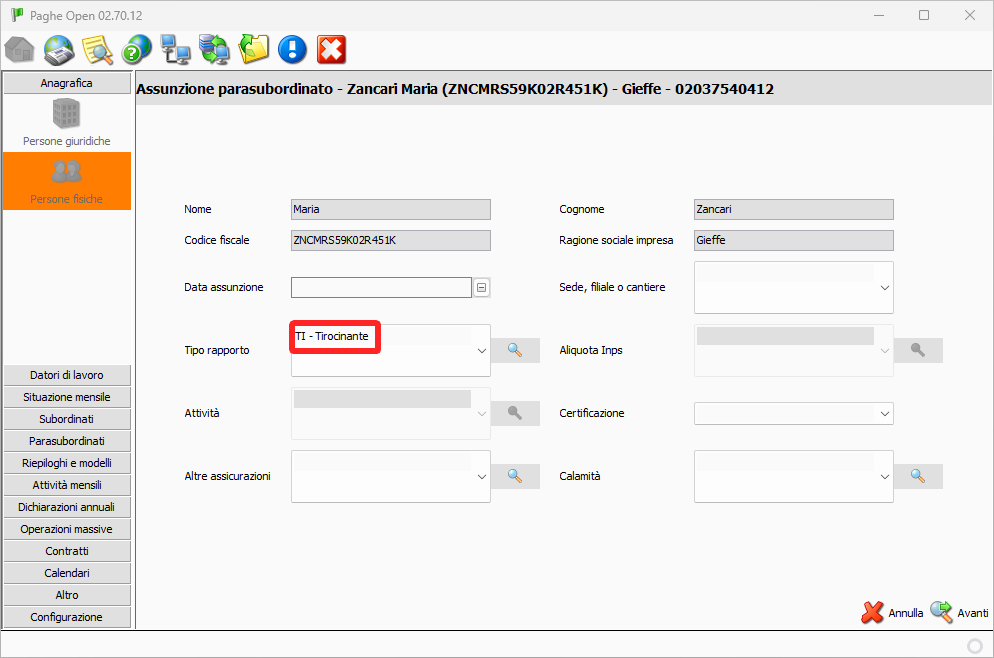This screenshot has height=658, width=994.
Task: Switch to the Parasubordinati section
Action: [x=67, y=441]
